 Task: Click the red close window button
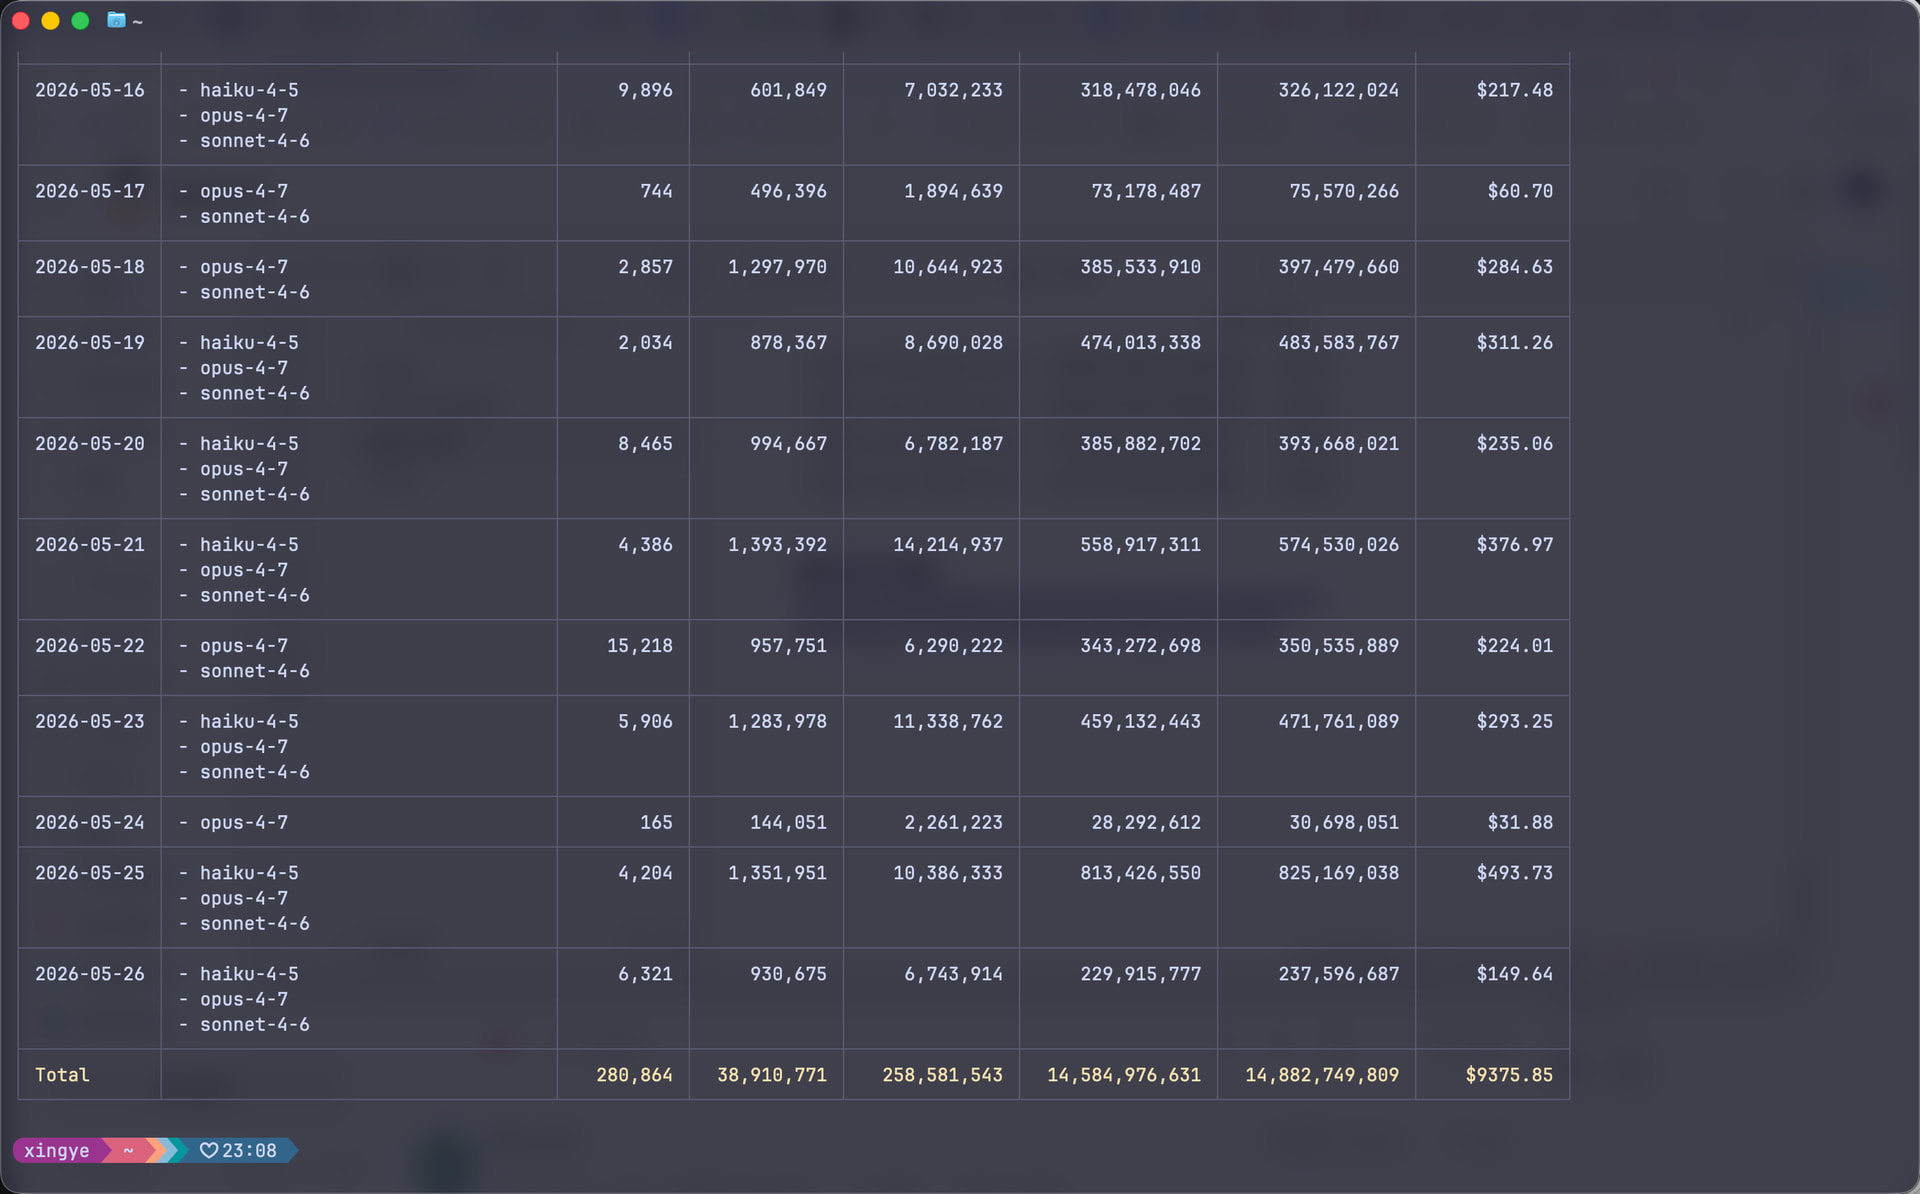pos(21,20)
